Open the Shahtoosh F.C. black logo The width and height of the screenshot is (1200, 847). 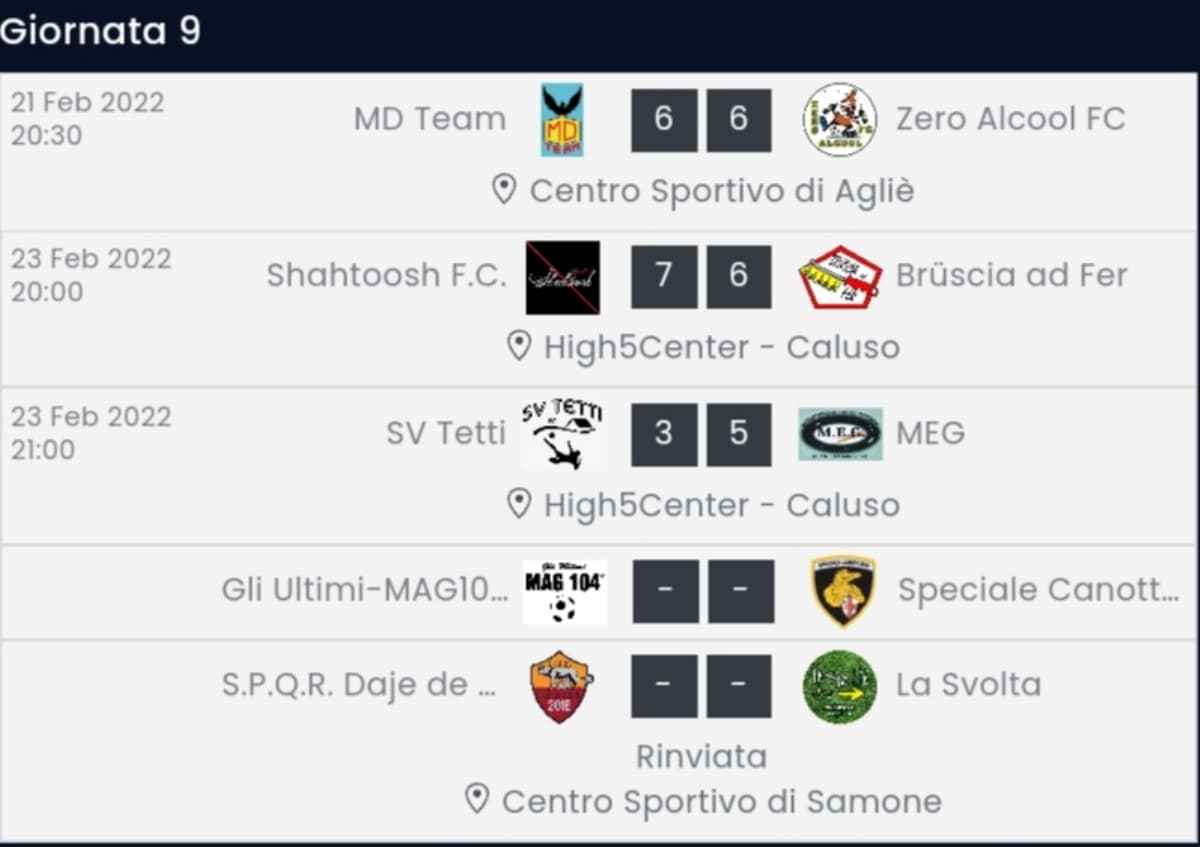click(562, 277)
